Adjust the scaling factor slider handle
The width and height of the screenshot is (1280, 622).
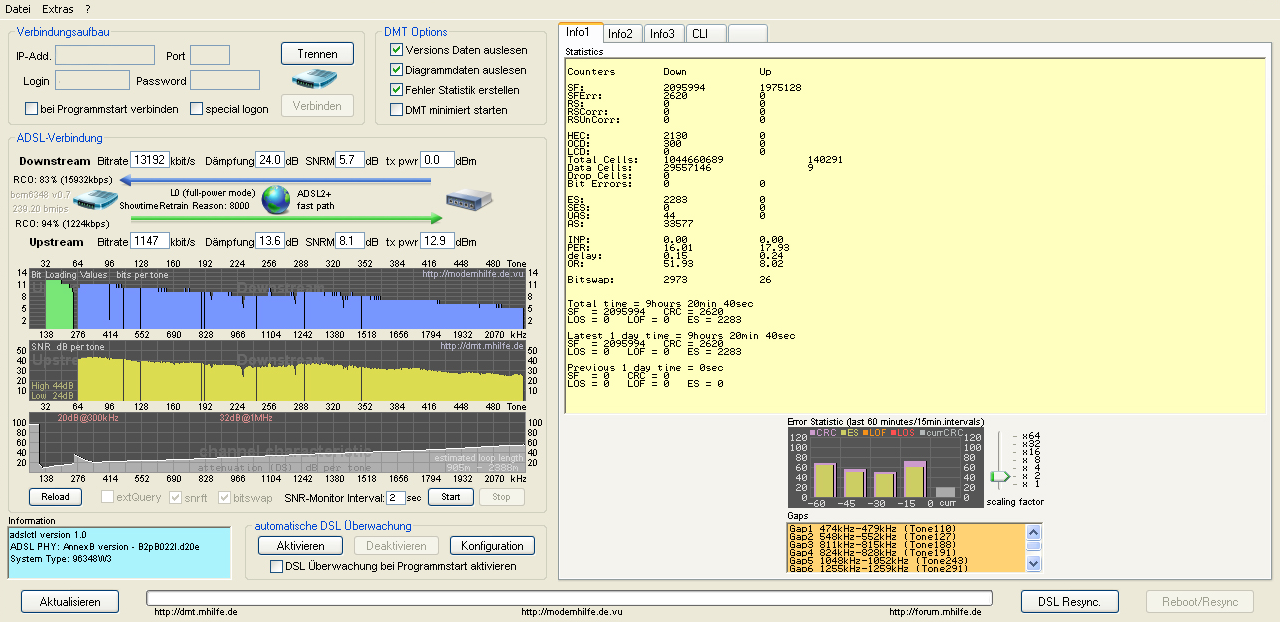tap(1000, 478)
